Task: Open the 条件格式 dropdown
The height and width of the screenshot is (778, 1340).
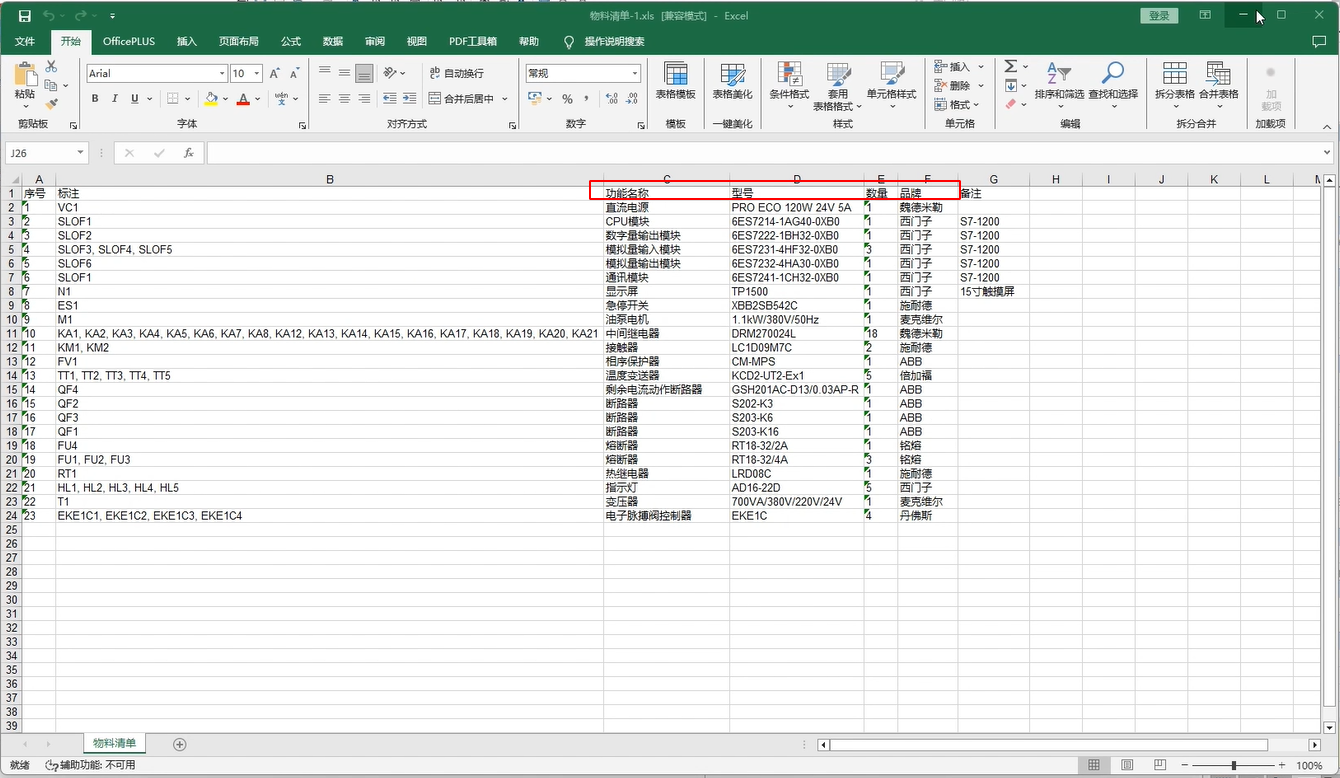Action: pyautogui.click(x=788, y=87)
